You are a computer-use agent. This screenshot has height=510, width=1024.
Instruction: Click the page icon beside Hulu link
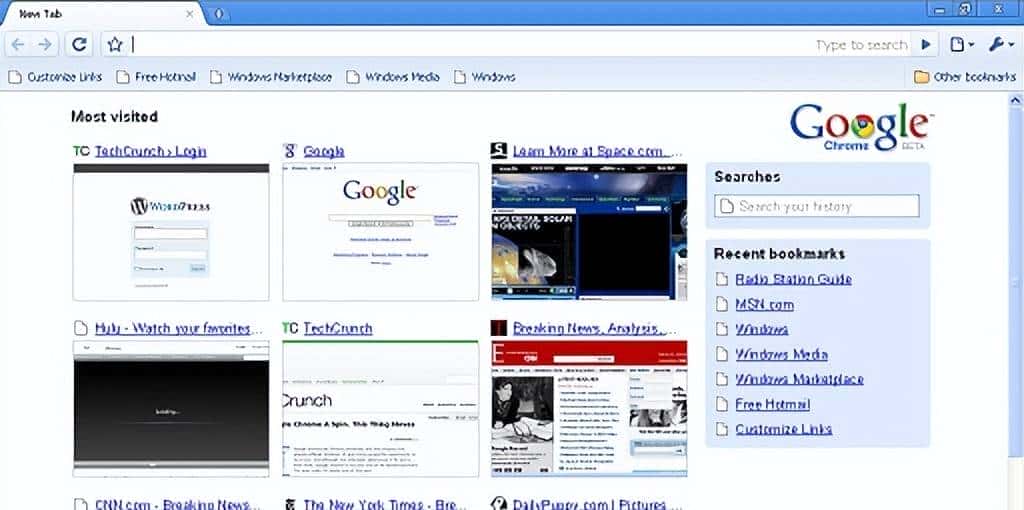80,328
